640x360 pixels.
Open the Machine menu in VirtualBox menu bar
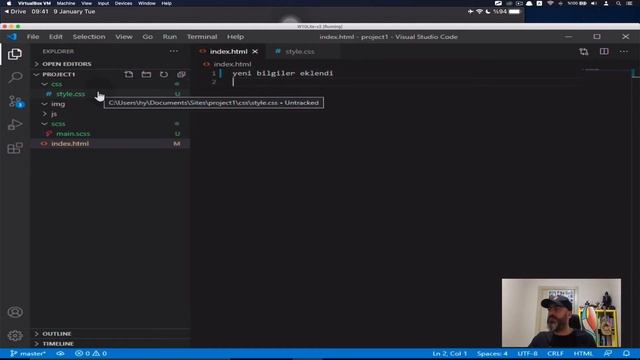click(x=66, y=3)
